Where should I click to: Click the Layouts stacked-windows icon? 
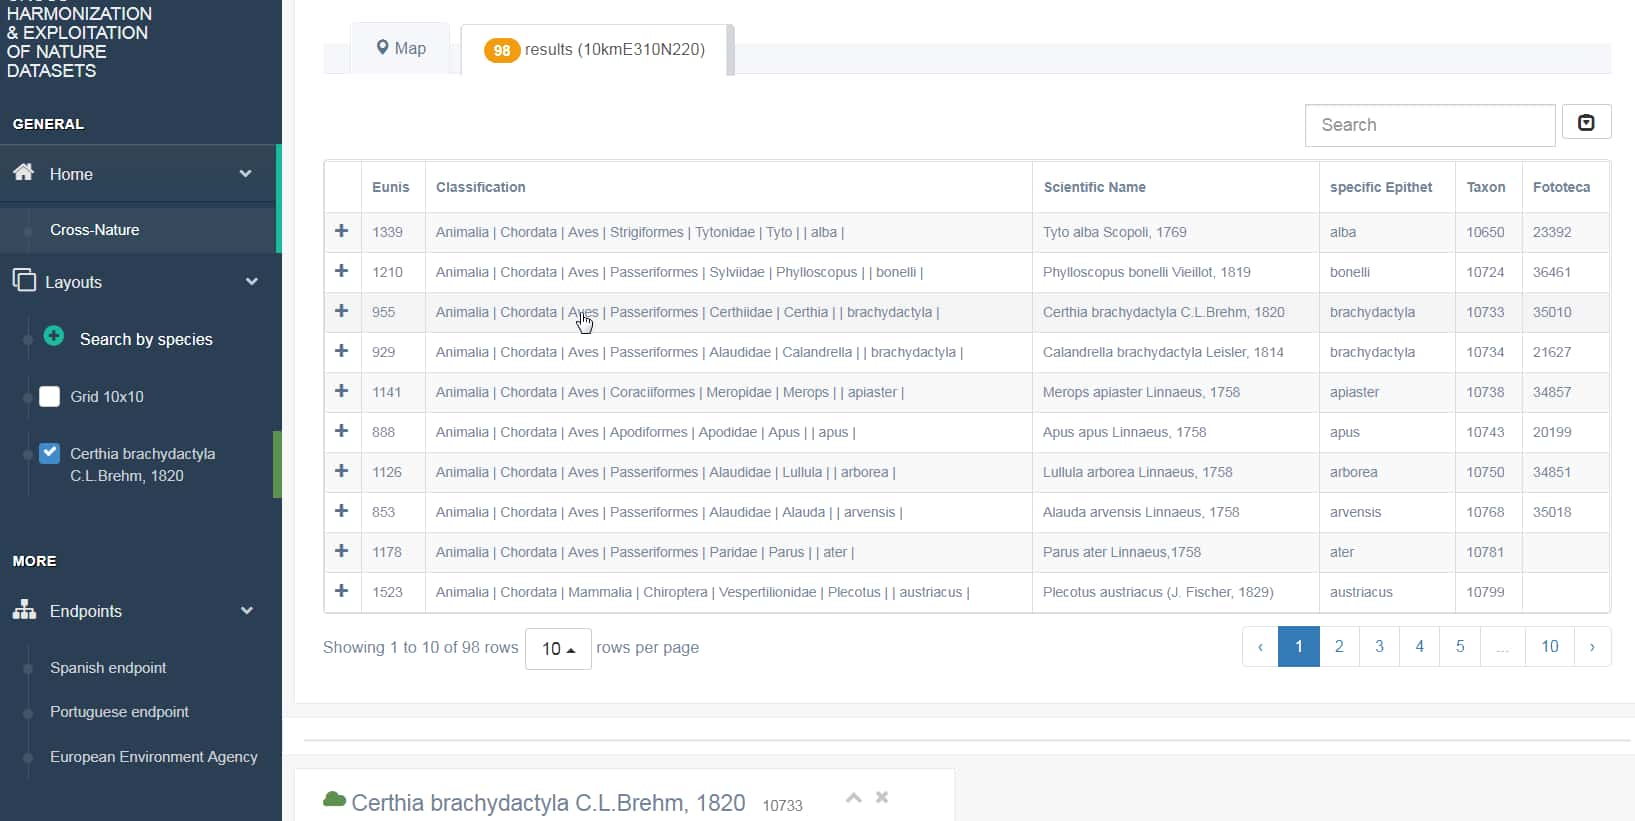[24, 280]
